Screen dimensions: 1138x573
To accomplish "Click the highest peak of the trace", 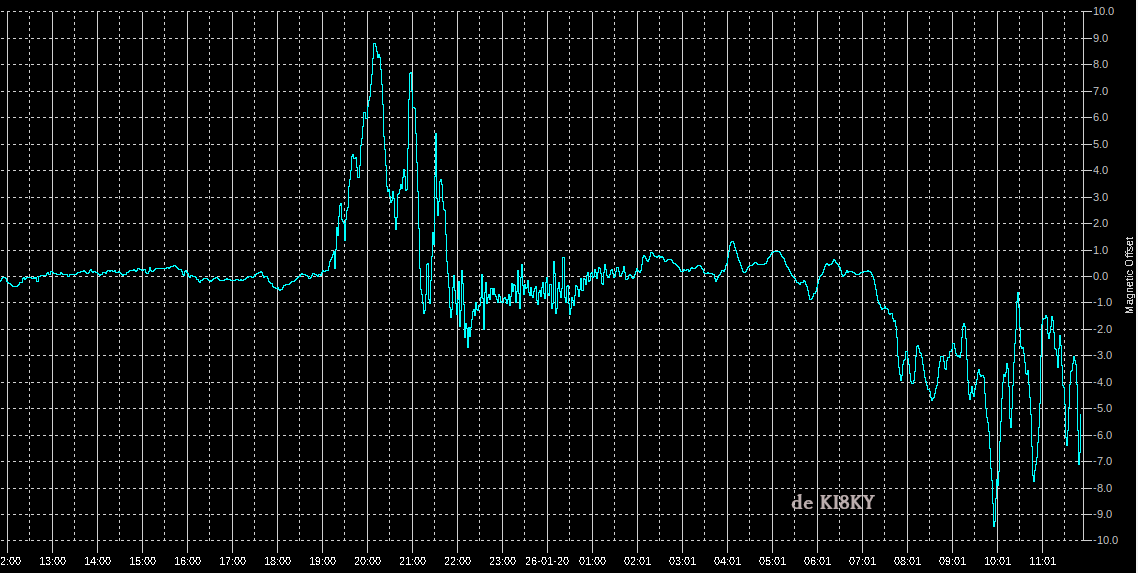I will click(x=374, y=44).
